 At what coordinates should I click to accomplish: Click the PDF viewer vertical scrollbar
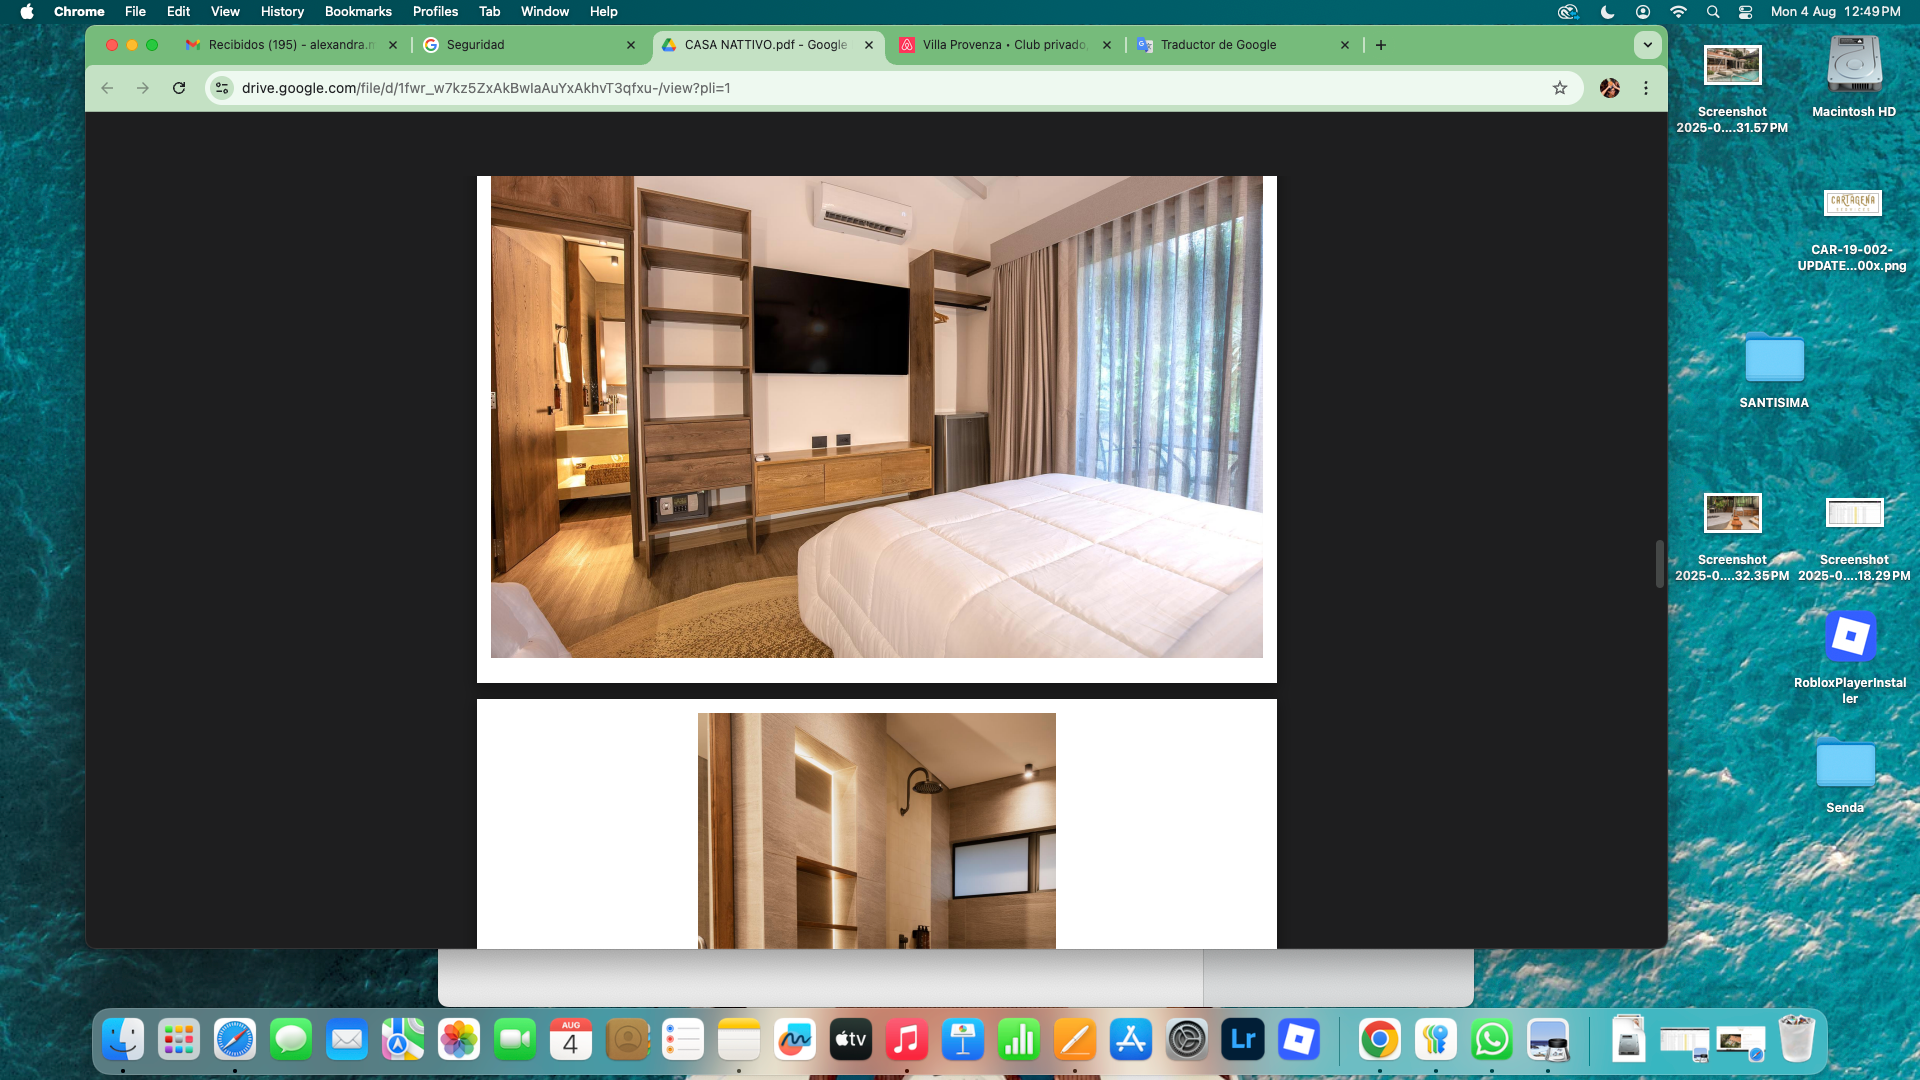1659,563
